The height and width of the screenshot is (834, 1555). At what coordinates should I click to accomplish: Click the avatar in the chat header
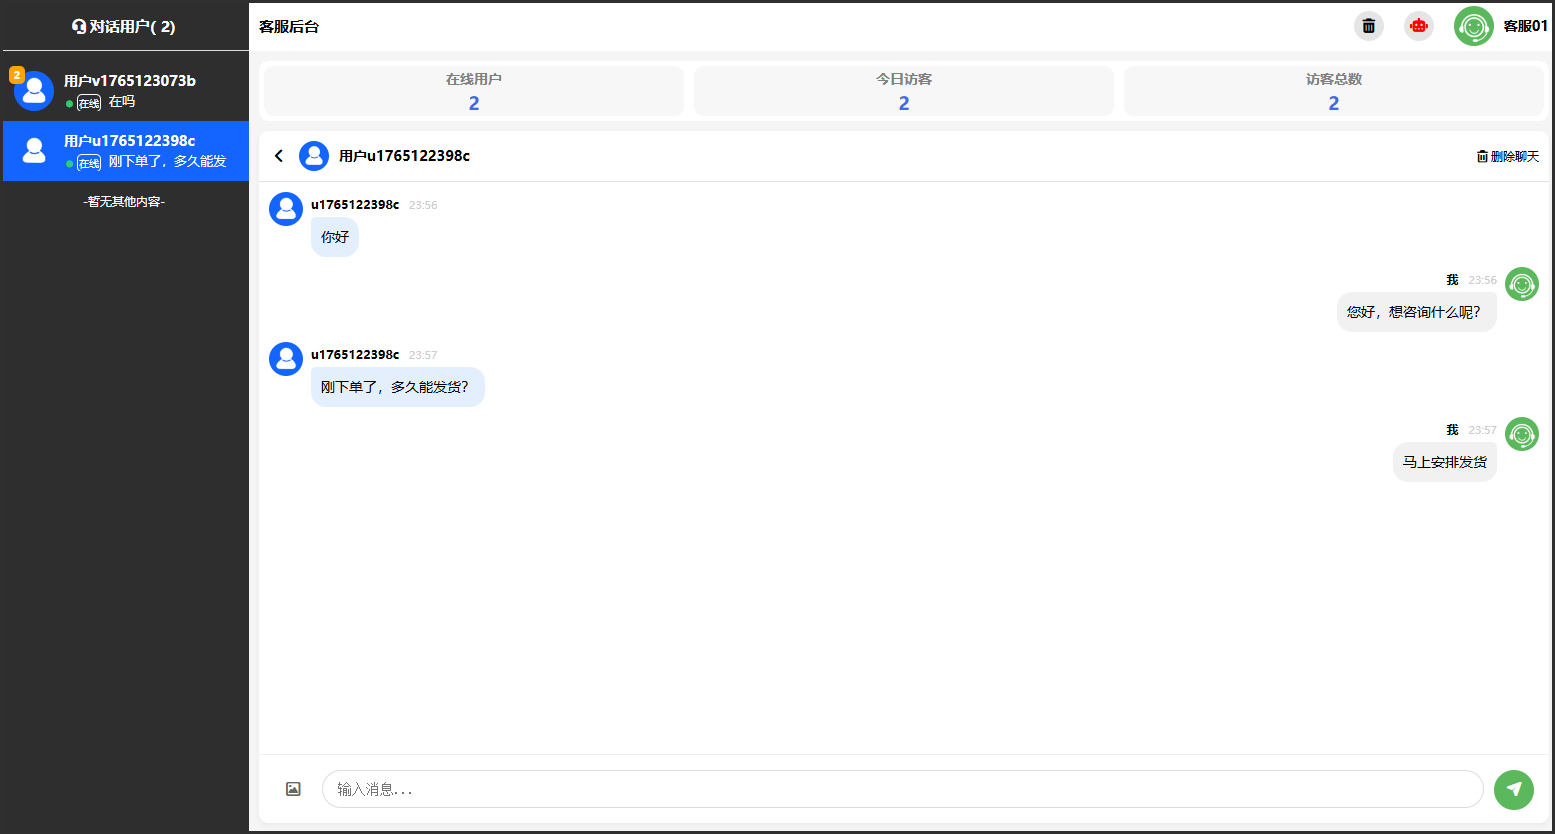314,156
